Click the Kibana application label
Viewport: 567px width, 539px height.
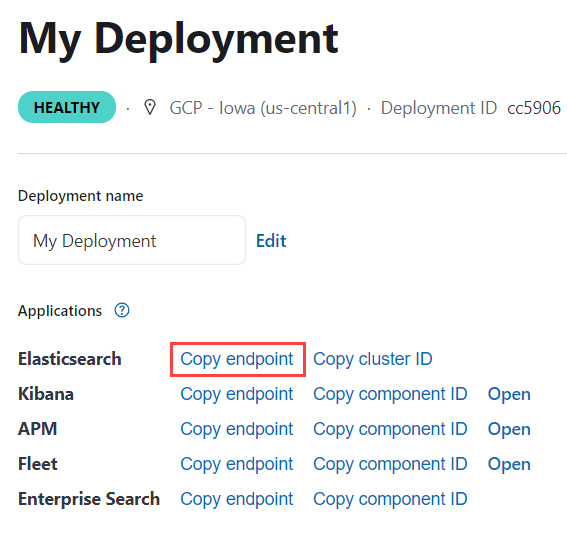(46, 394)
